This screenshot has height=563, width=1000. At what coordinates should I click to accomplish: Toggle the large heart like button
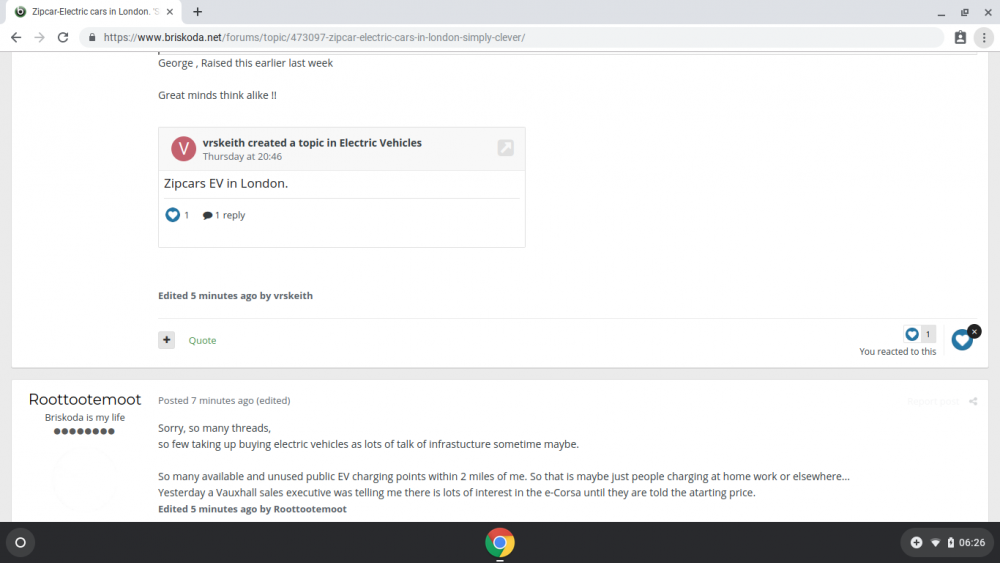pos(961,340)
